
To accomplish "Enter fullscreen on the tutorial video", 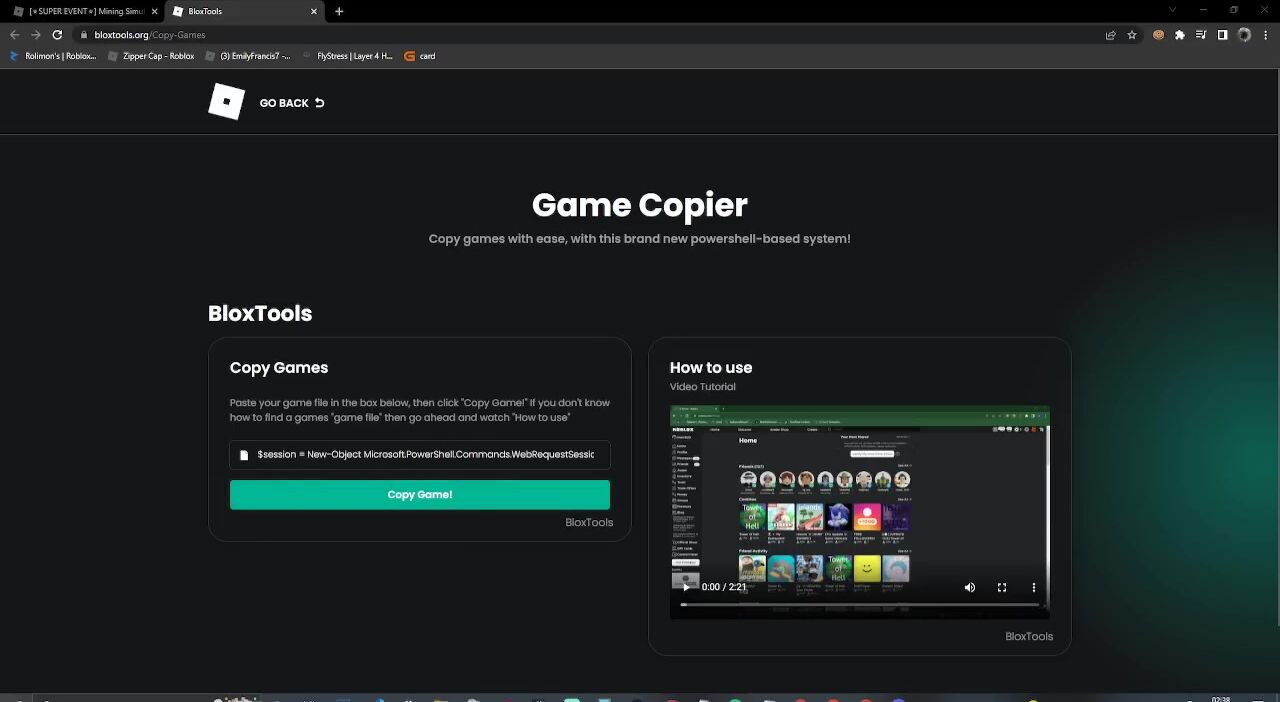I will tap(1002, 587).
